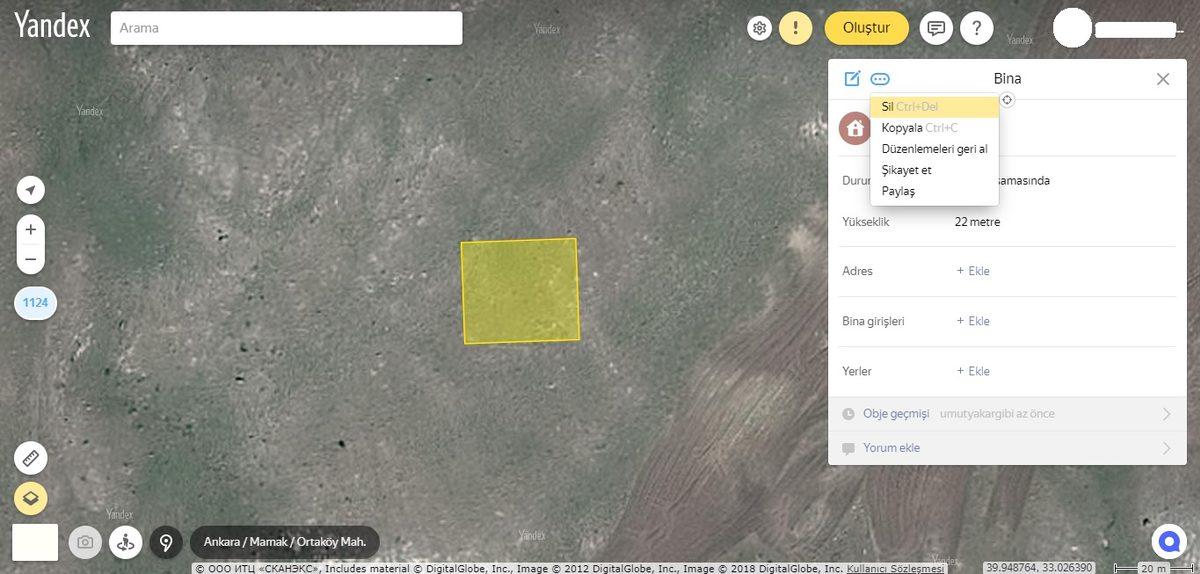Select the ruler measurement tool
The height and width of the screenshot is (574, 1200).
(31, 459)
